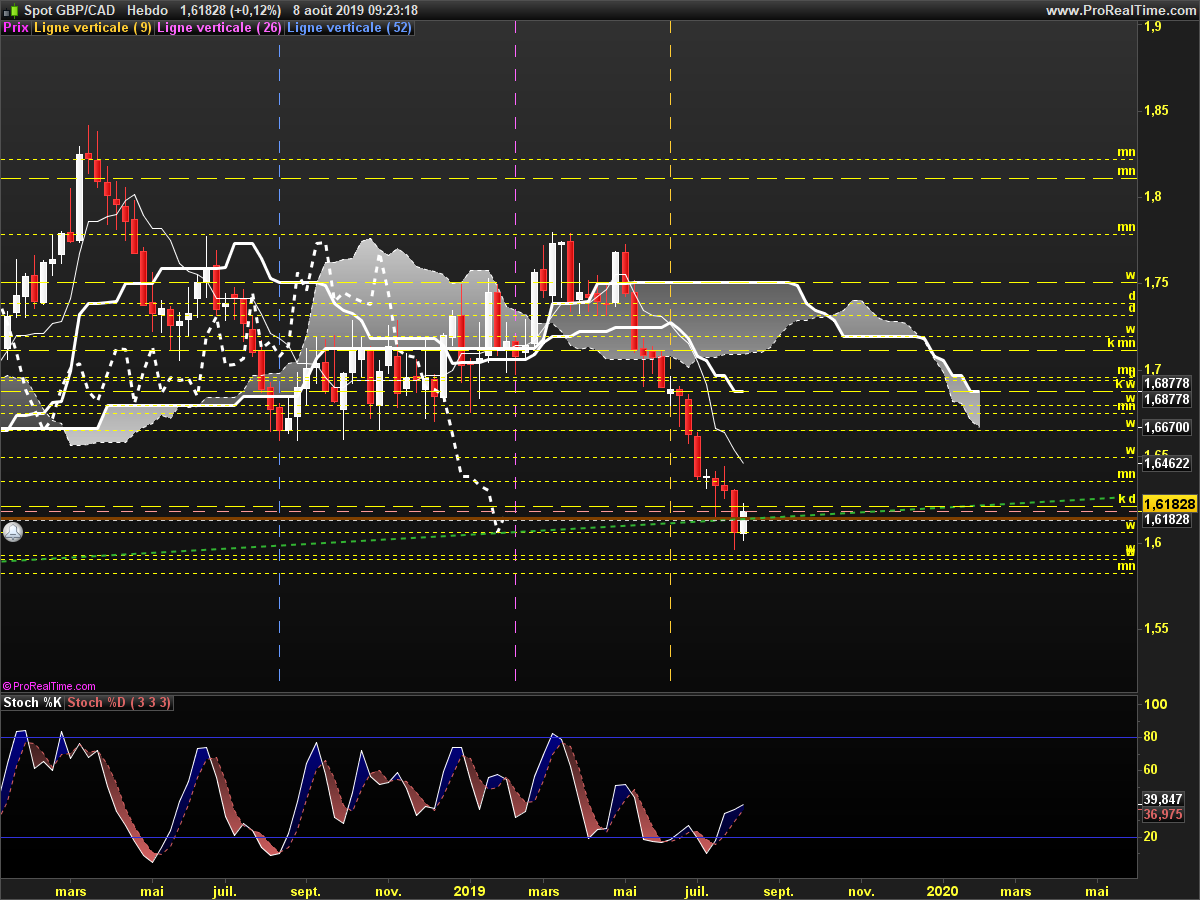Viewport: 1200px width, 900px height.
Task: Click the 1,75 price axis label
Action: pos(1156,283)
